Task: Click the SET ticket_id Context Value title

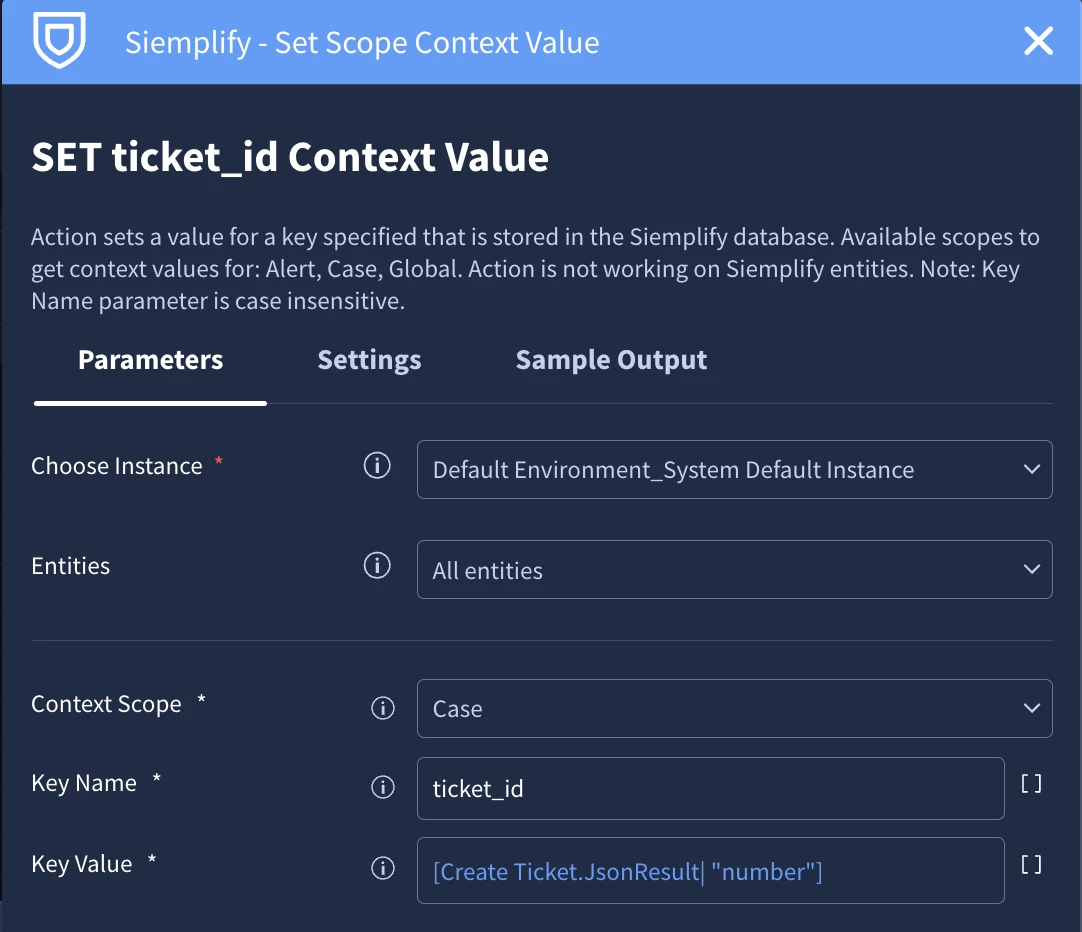Action: coord(290,157)
